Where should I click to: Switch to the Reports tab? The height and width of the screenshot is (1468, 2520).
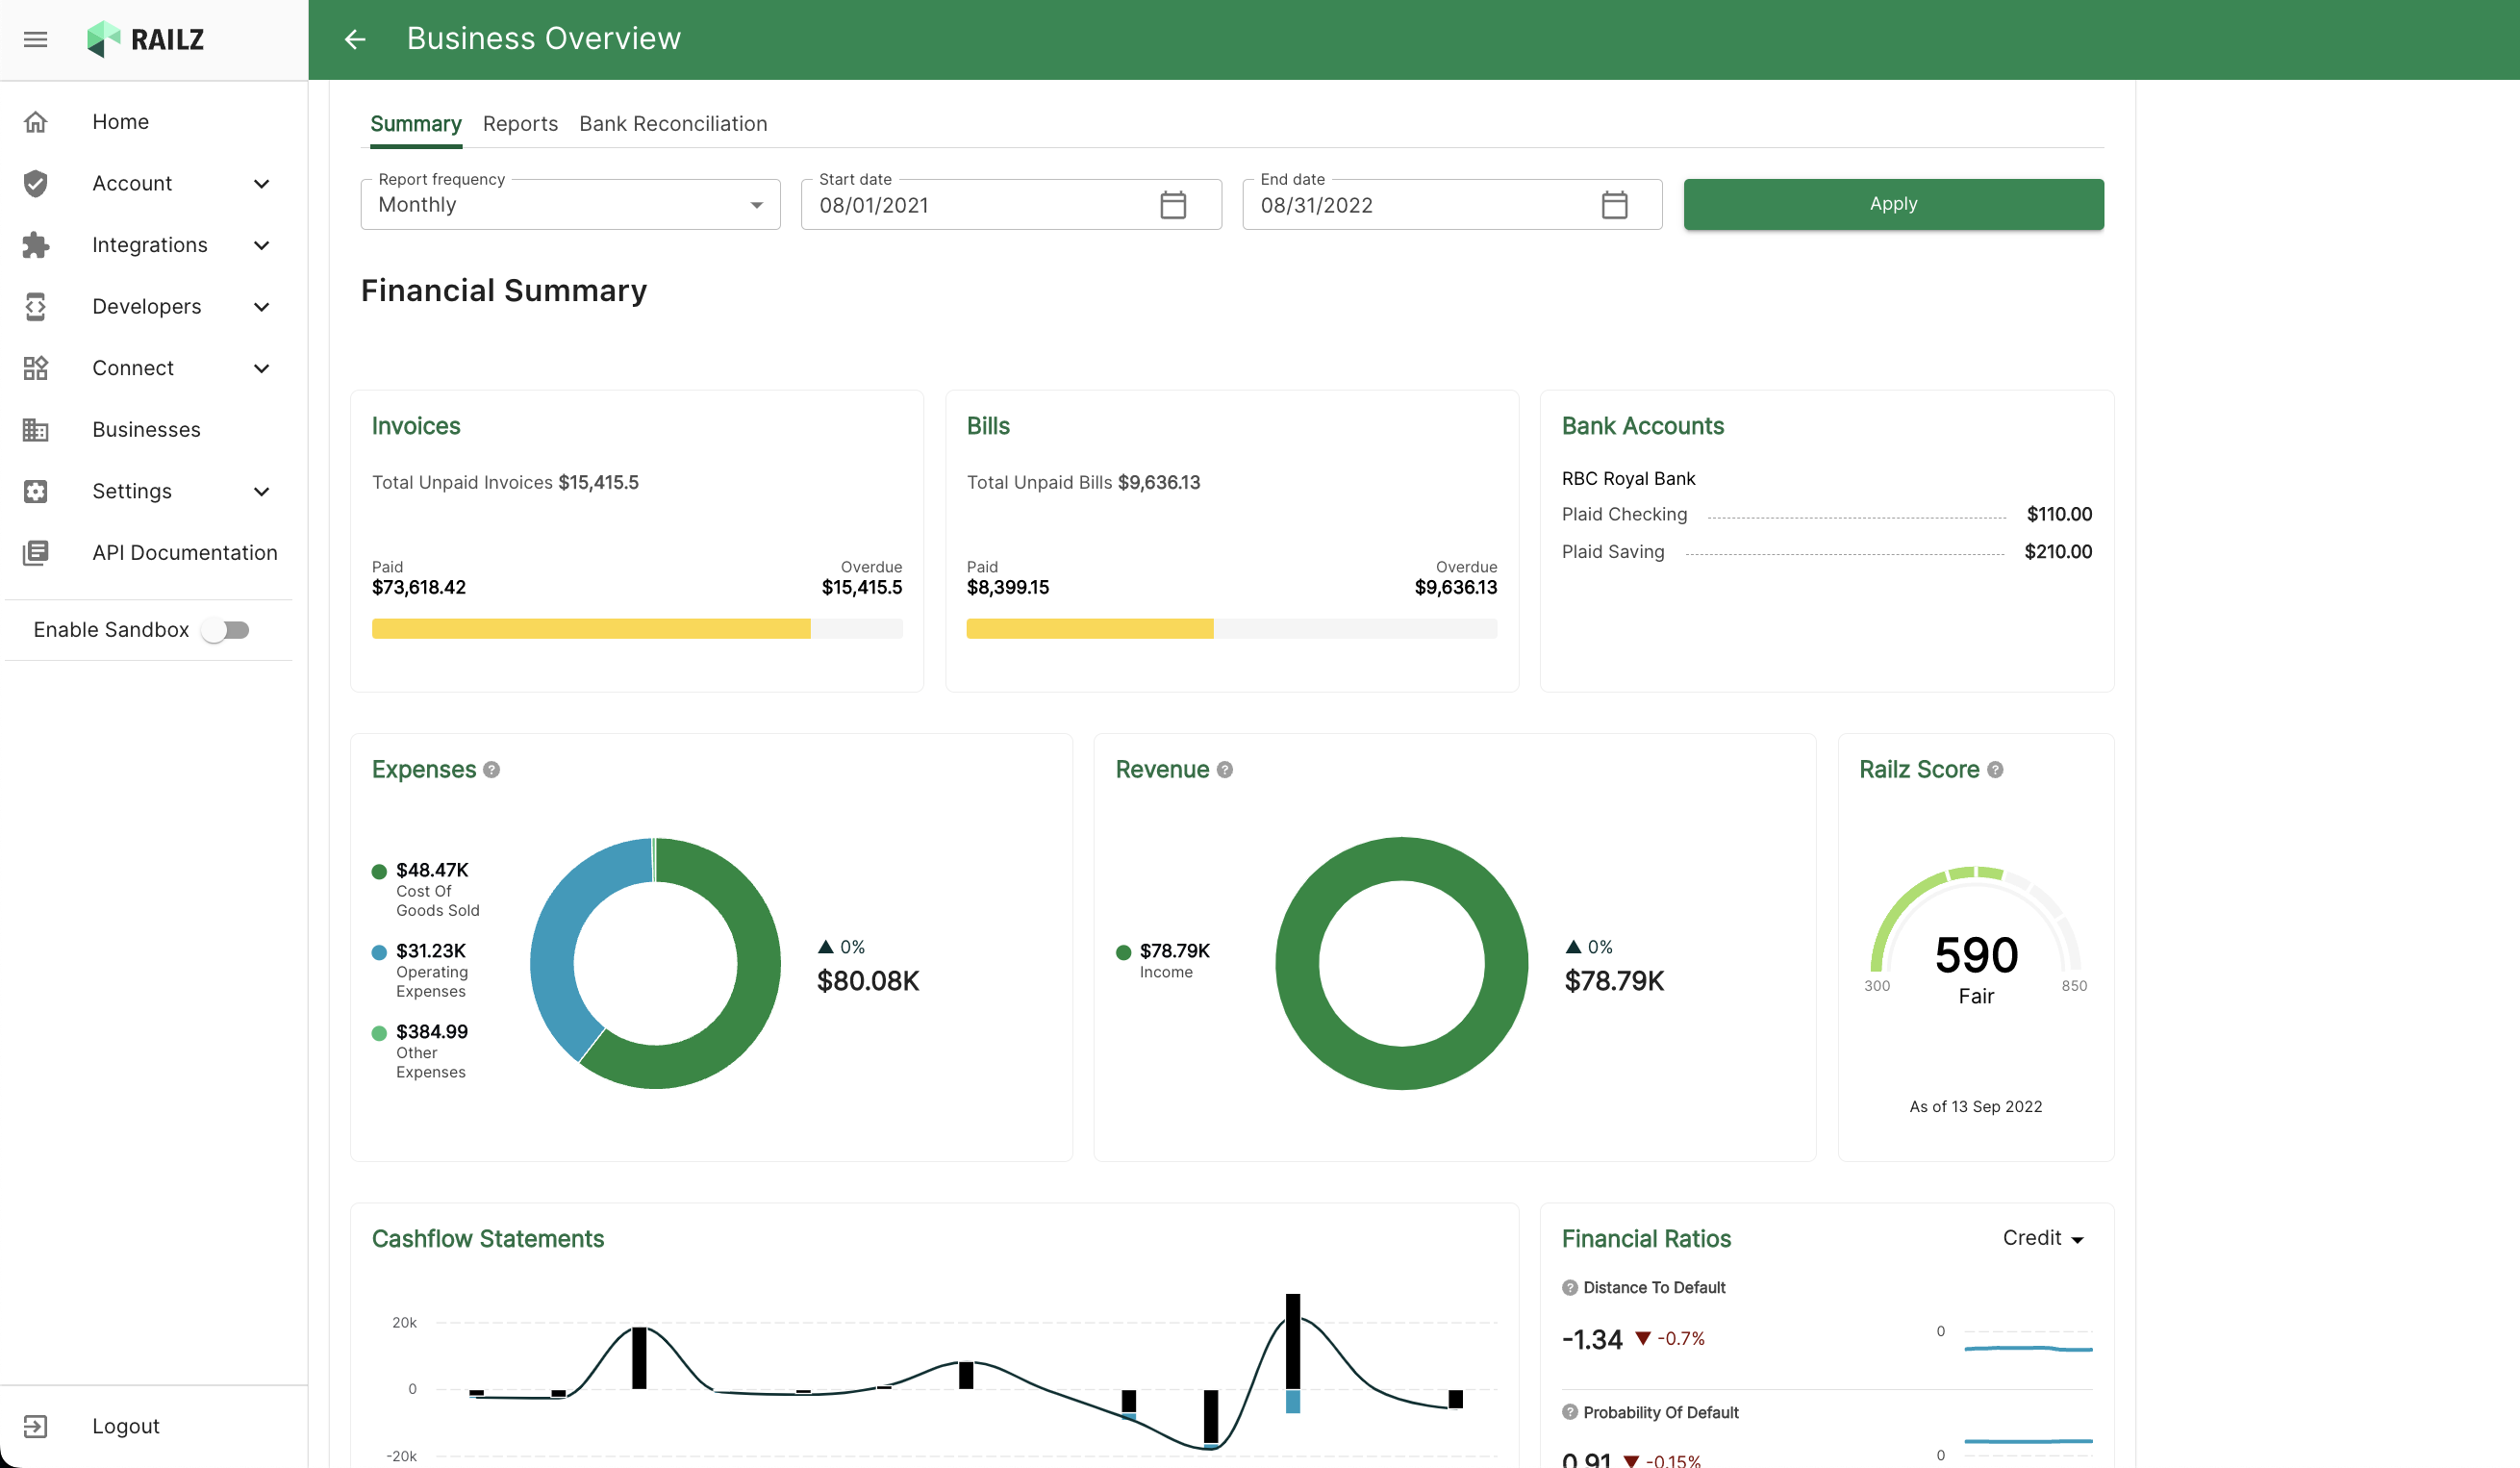tap(520, 124)
